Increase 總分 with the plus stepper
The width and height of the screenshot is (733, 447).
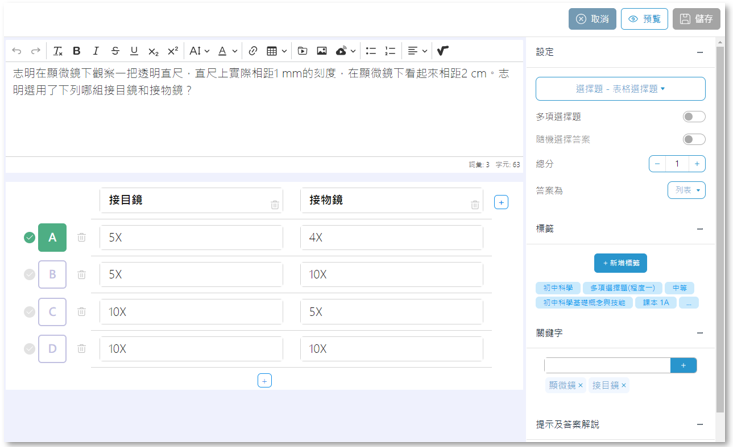(697, 163)
